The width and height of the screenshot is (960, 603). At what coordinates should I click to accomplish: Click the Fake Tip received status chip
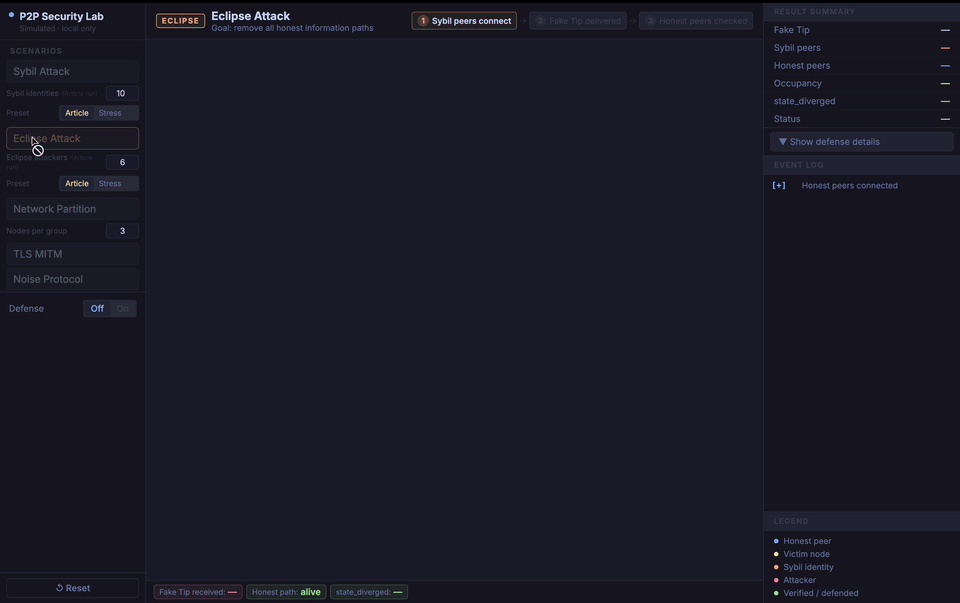tap(198, 592)
